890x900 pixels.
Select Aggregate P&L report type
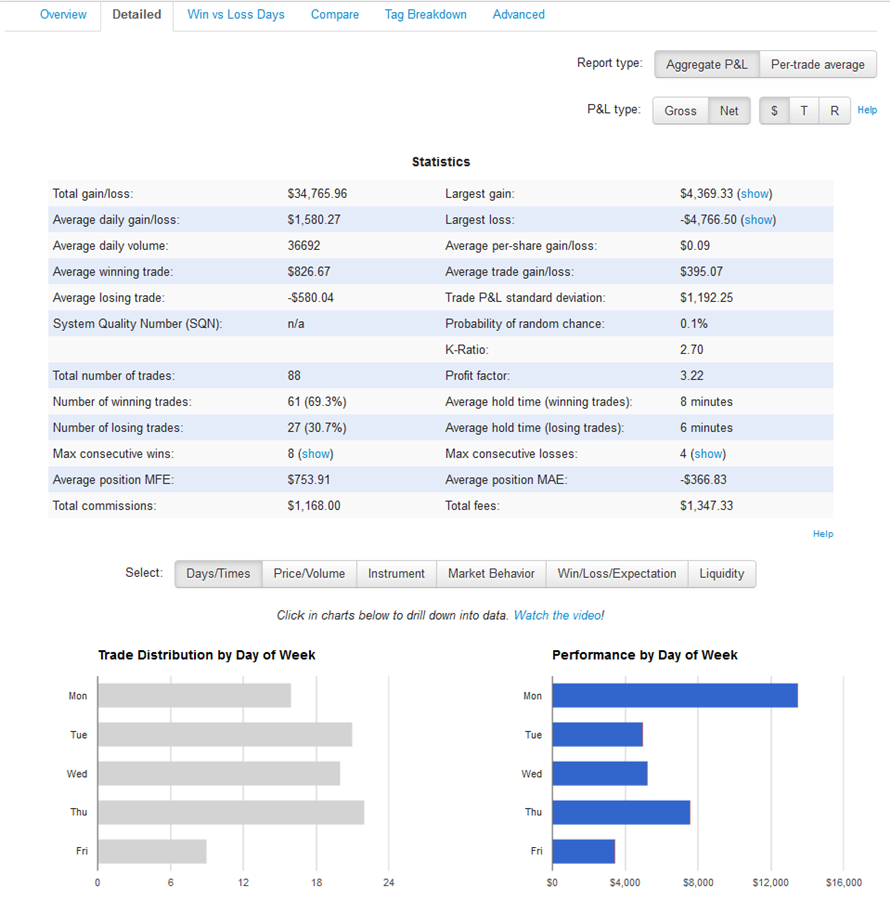[x=707, y=64]
